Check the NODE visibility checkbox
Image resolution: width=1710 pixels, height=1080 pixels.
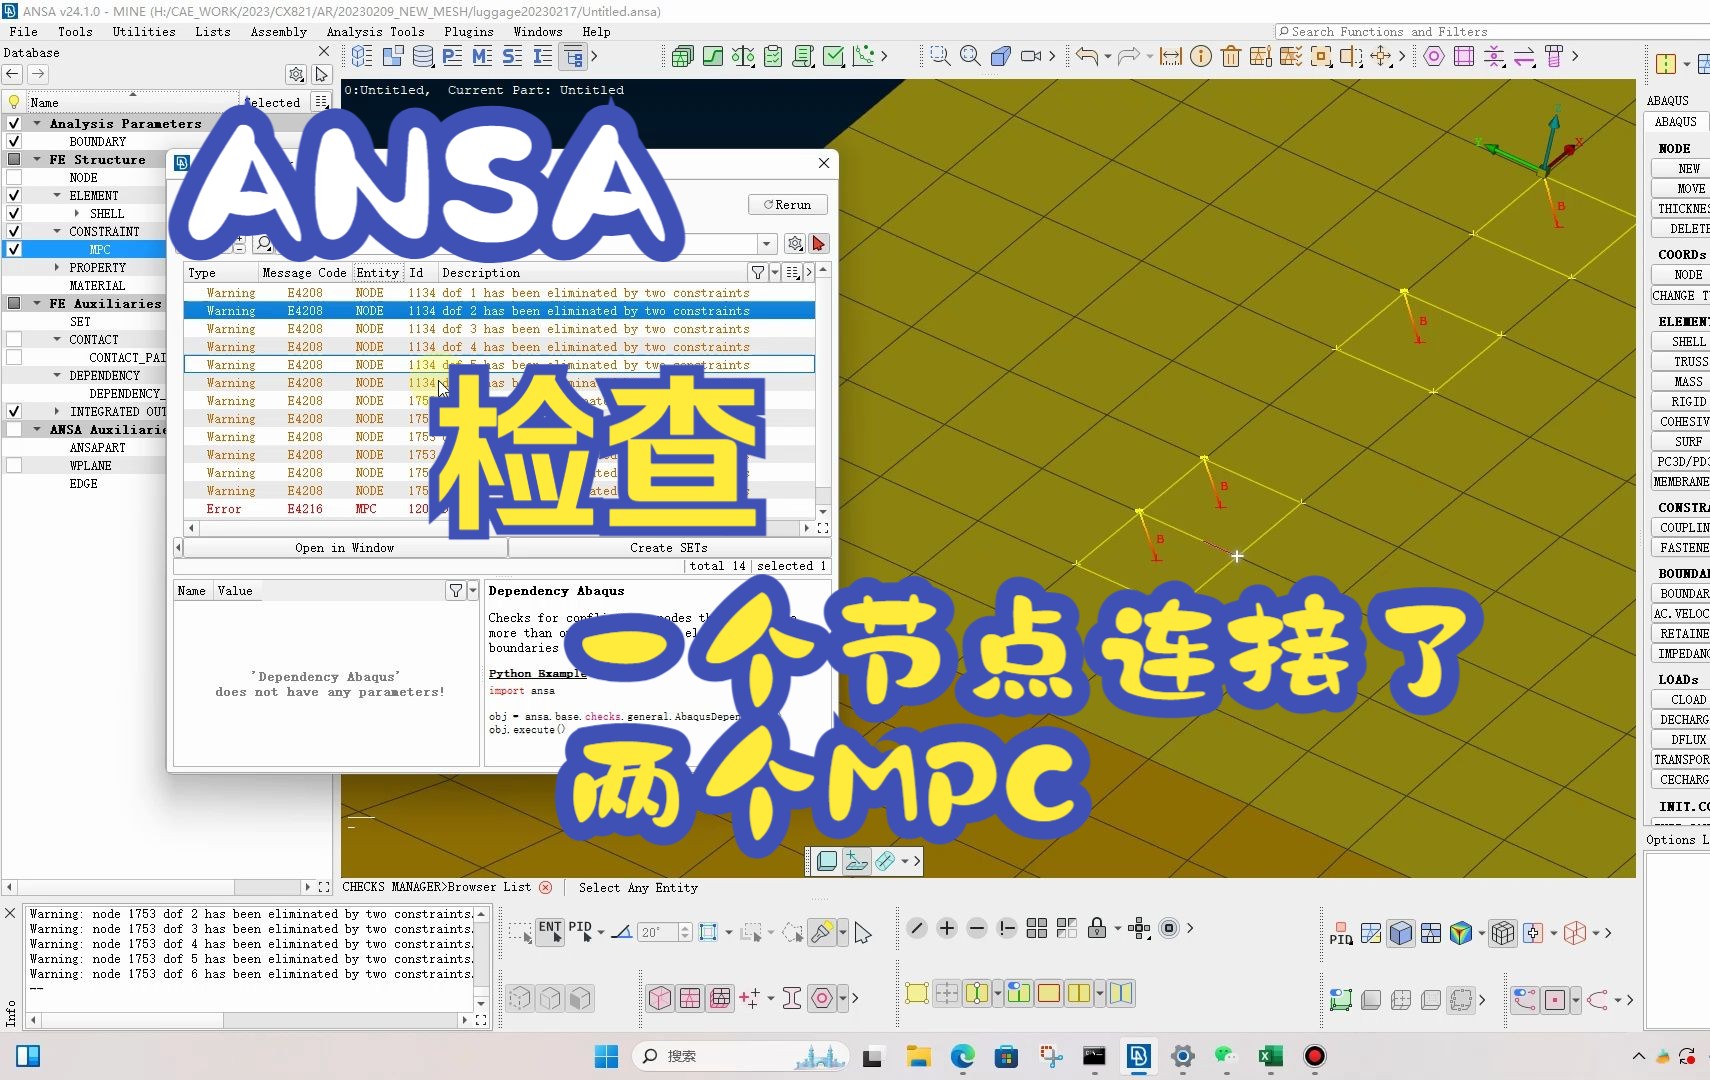[x=14, y=178]
